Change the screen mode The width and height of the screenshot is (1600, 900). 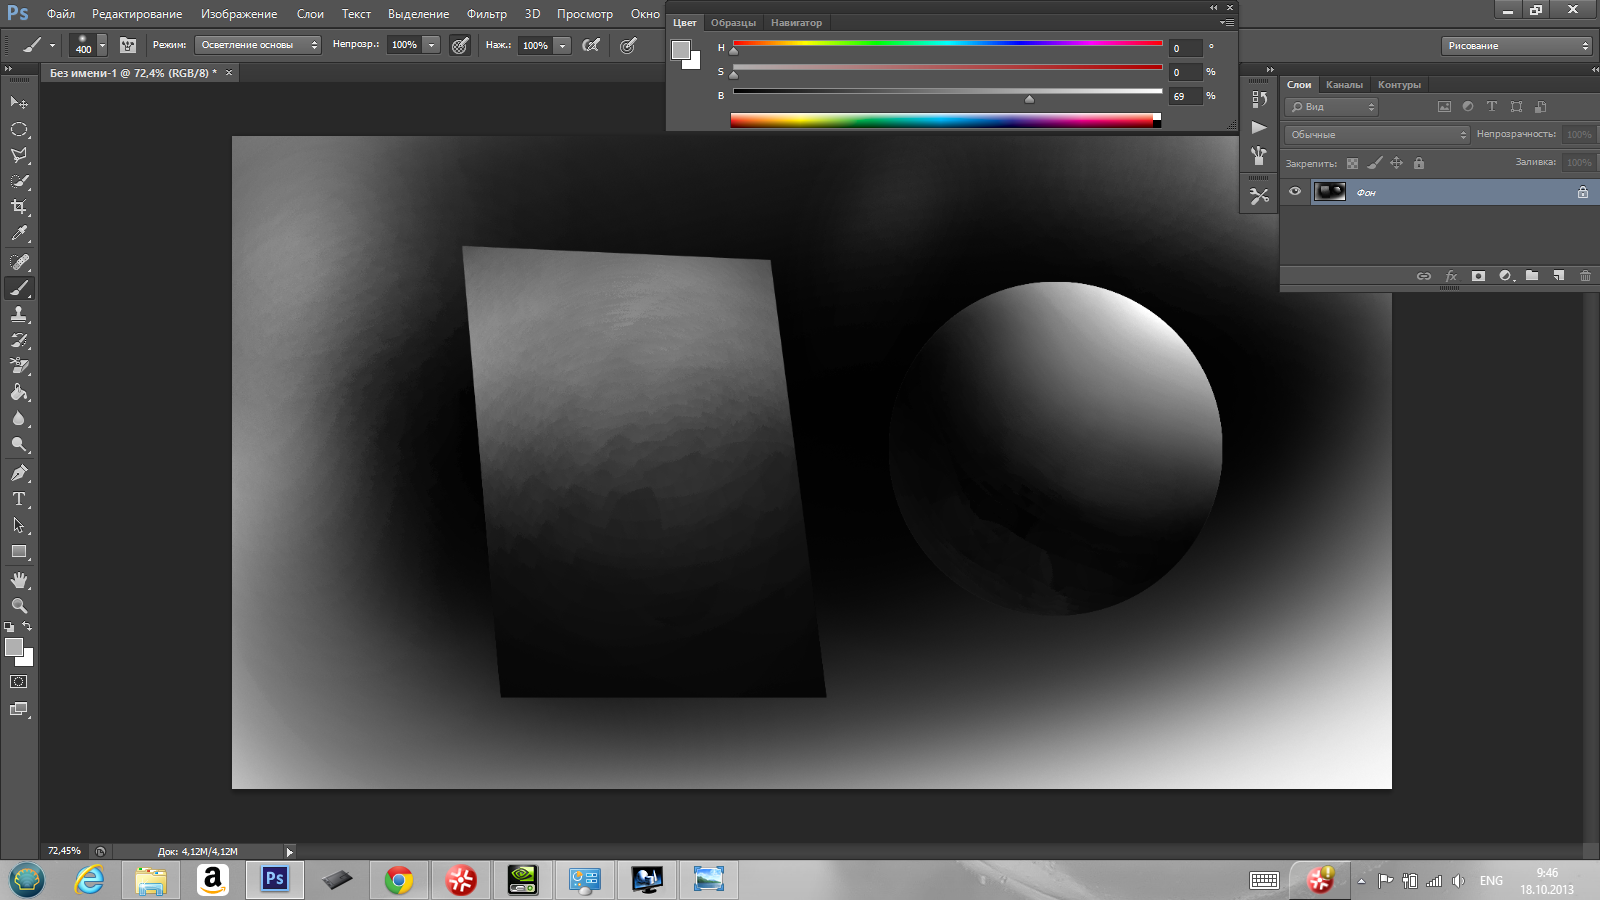coord(19,709)
